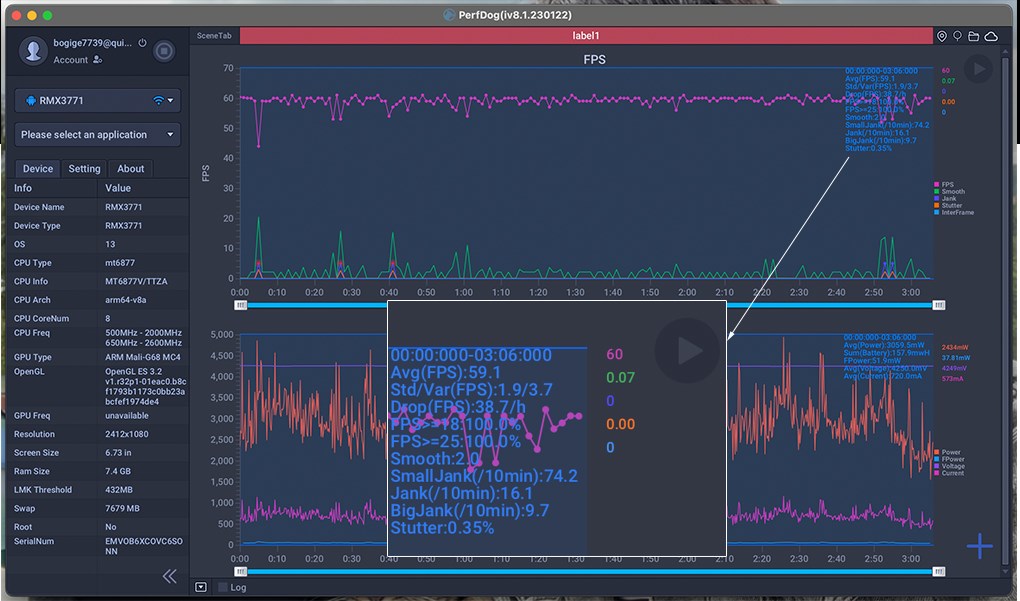
Task: Click FPS chart right range slider handle
Action: click(x=939, y=305)
